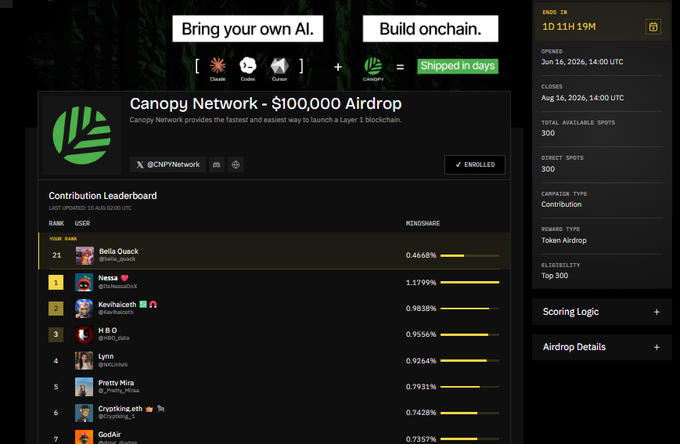Screen dimensions: 680x444
Task: Click the Aug 16, 2026 closing date
Action: point(582,98)
